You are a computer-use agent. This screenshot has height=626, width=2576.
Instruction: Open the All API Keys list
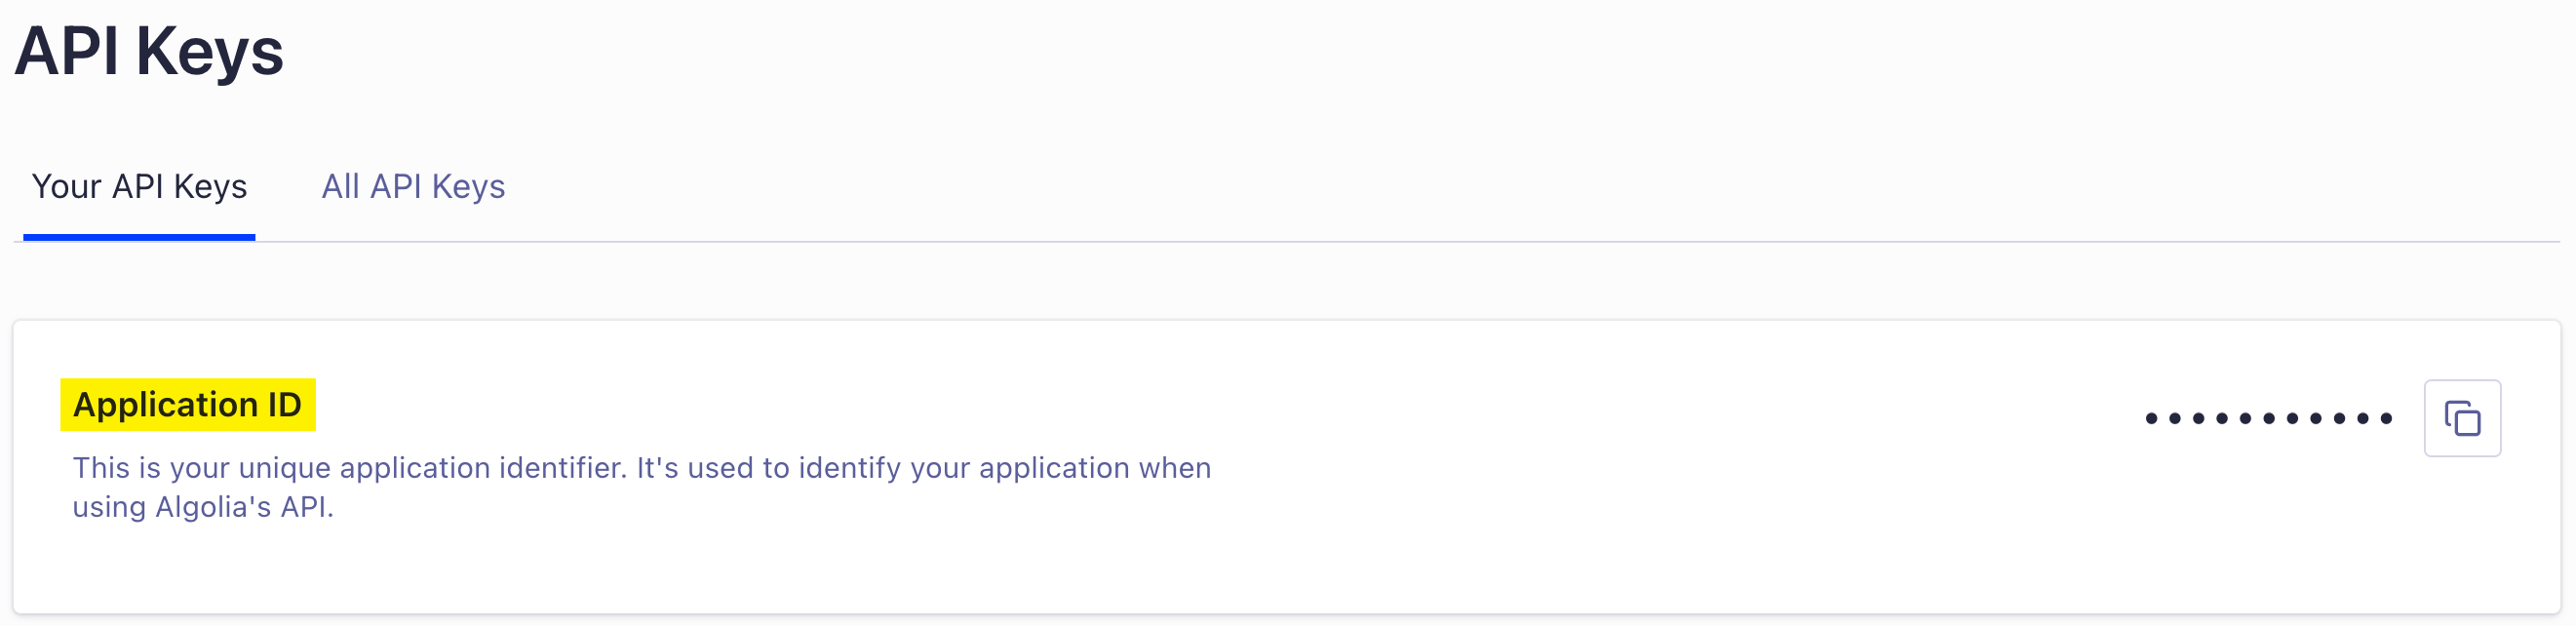(413, 187)
